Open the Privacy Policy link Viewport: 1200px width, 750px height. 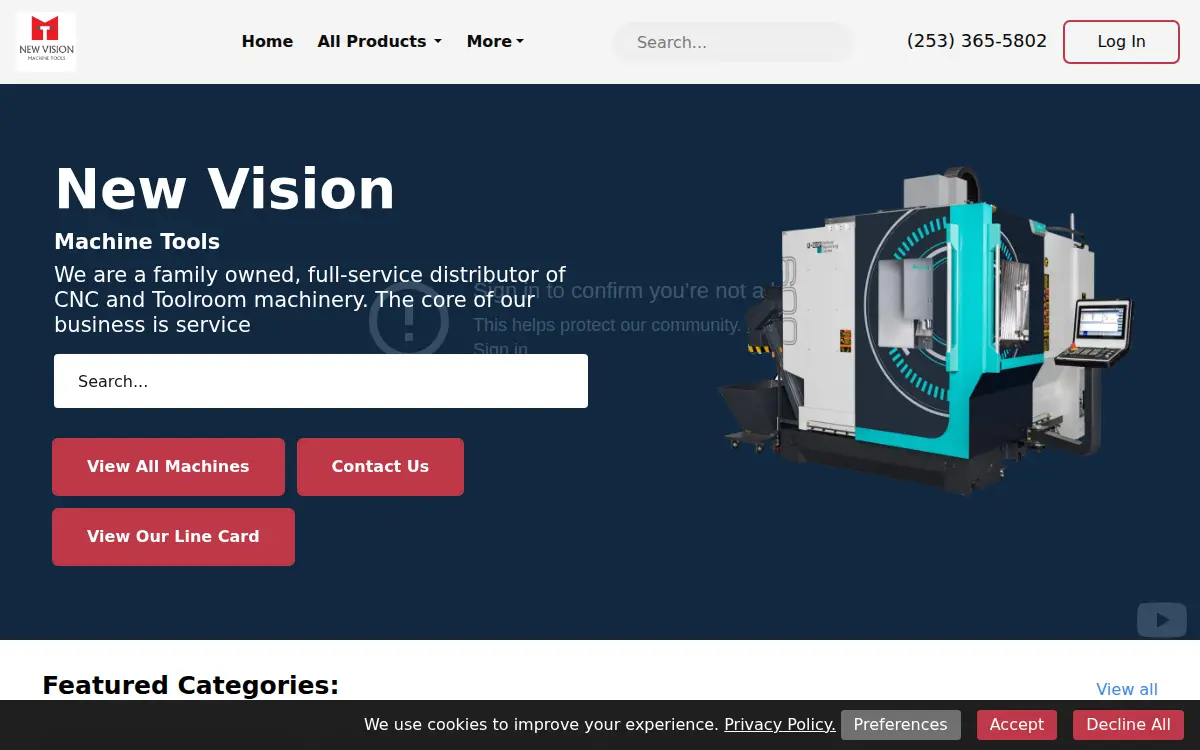point(780,725)
